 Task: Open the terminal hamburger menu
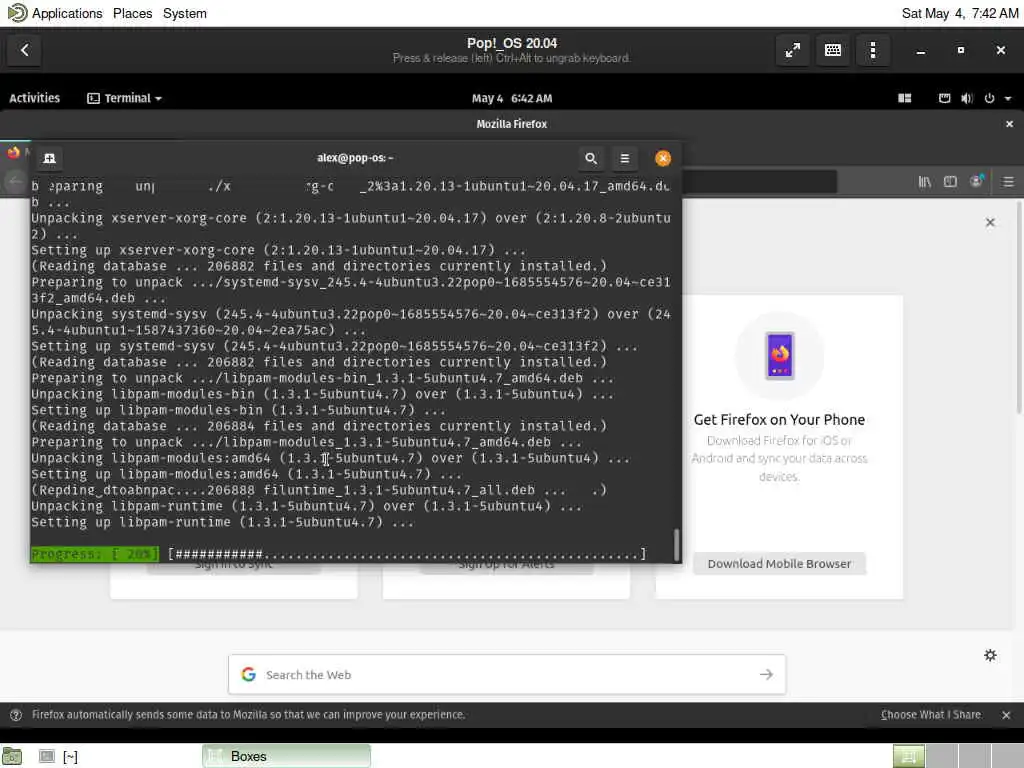pyautogui.click(x=624, y=158)
